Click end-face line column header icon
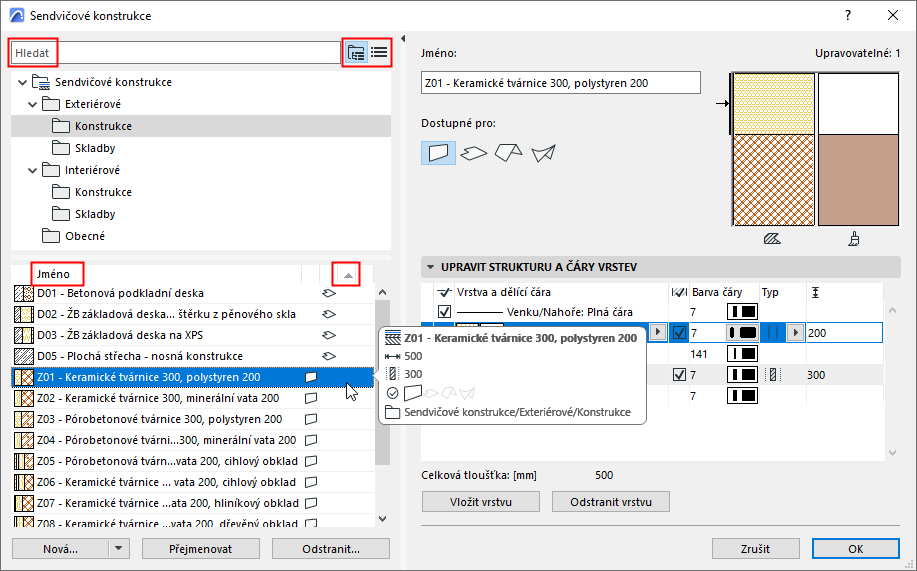 [679, 292]
